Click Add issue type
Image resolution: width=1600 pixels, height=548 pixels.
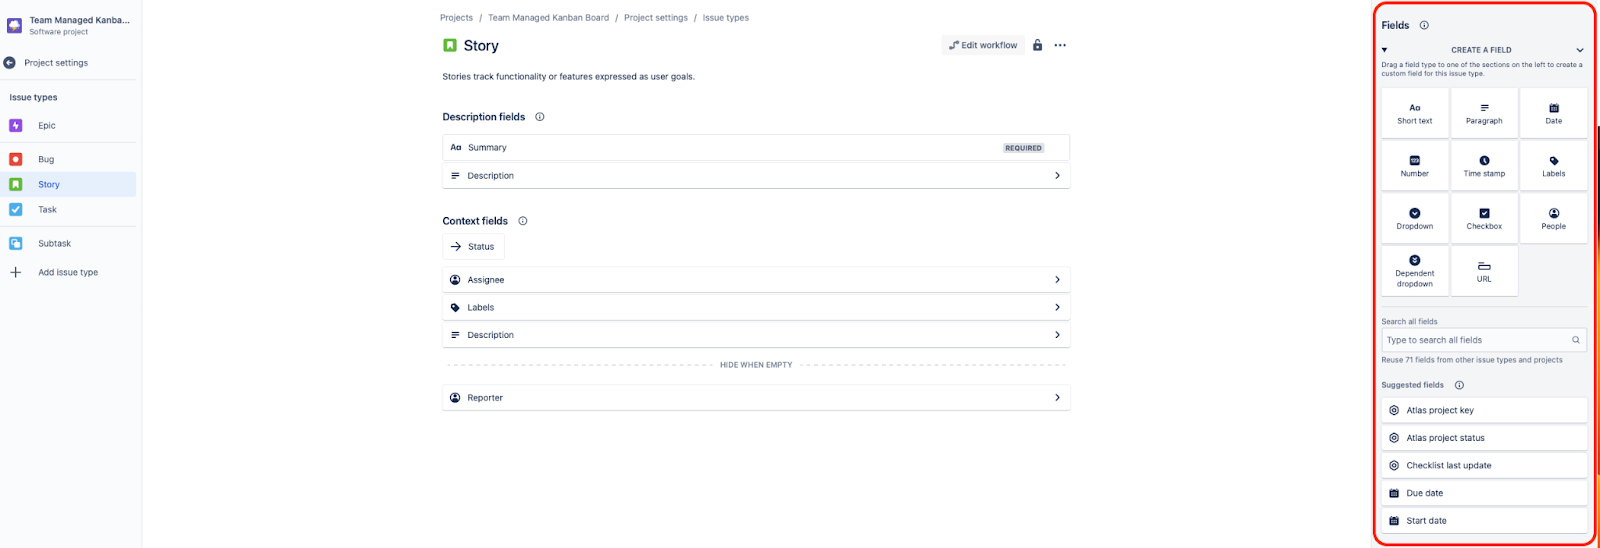click(x=68, y=272)
